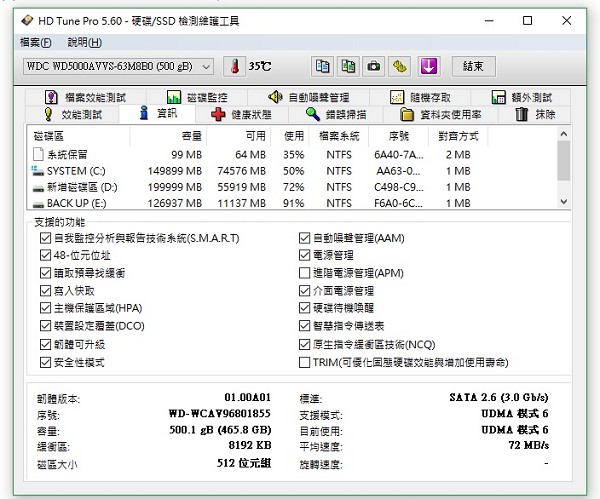Toggle the 裝置設定覆蓋(DCO) checkbox

[45, 326]
